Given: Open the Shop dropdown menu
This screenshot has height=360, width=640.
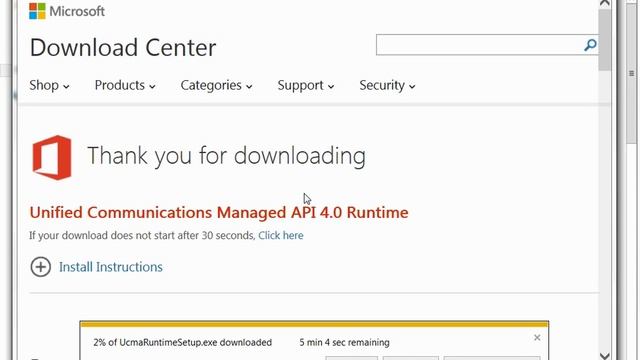Looking at the screenshot, I should [49, 85].
